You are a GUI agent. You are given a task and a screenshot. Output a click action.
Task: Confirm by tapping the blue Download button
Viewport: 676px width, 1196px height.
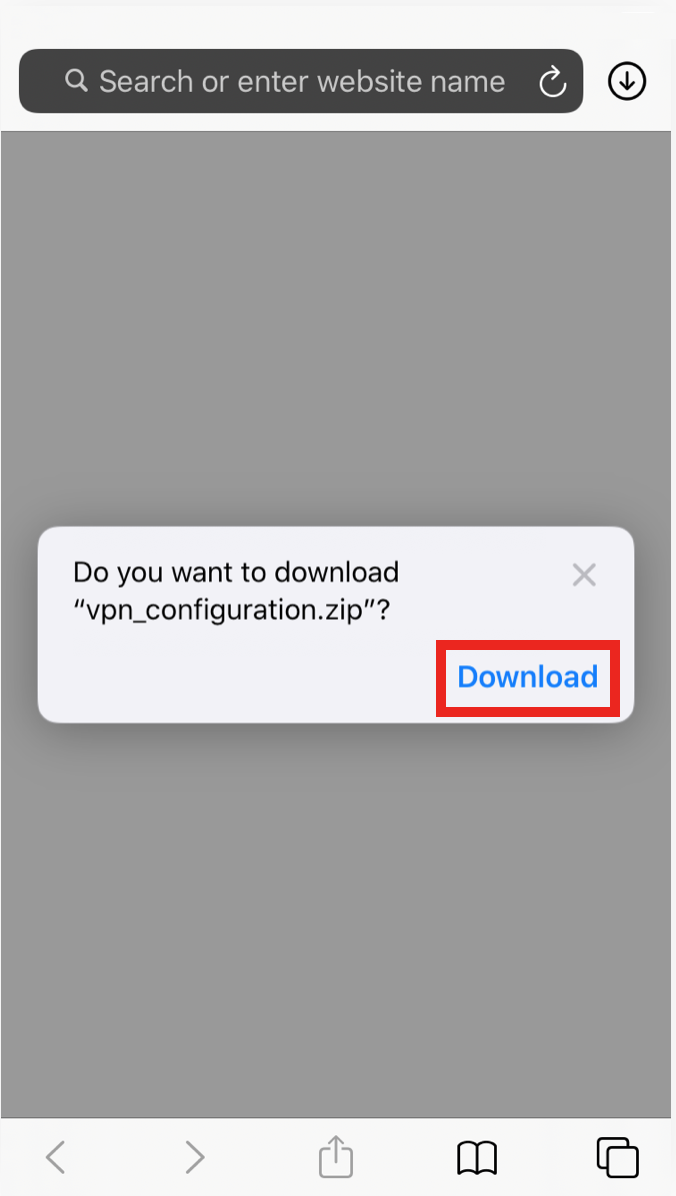click(x=527, y=677)
